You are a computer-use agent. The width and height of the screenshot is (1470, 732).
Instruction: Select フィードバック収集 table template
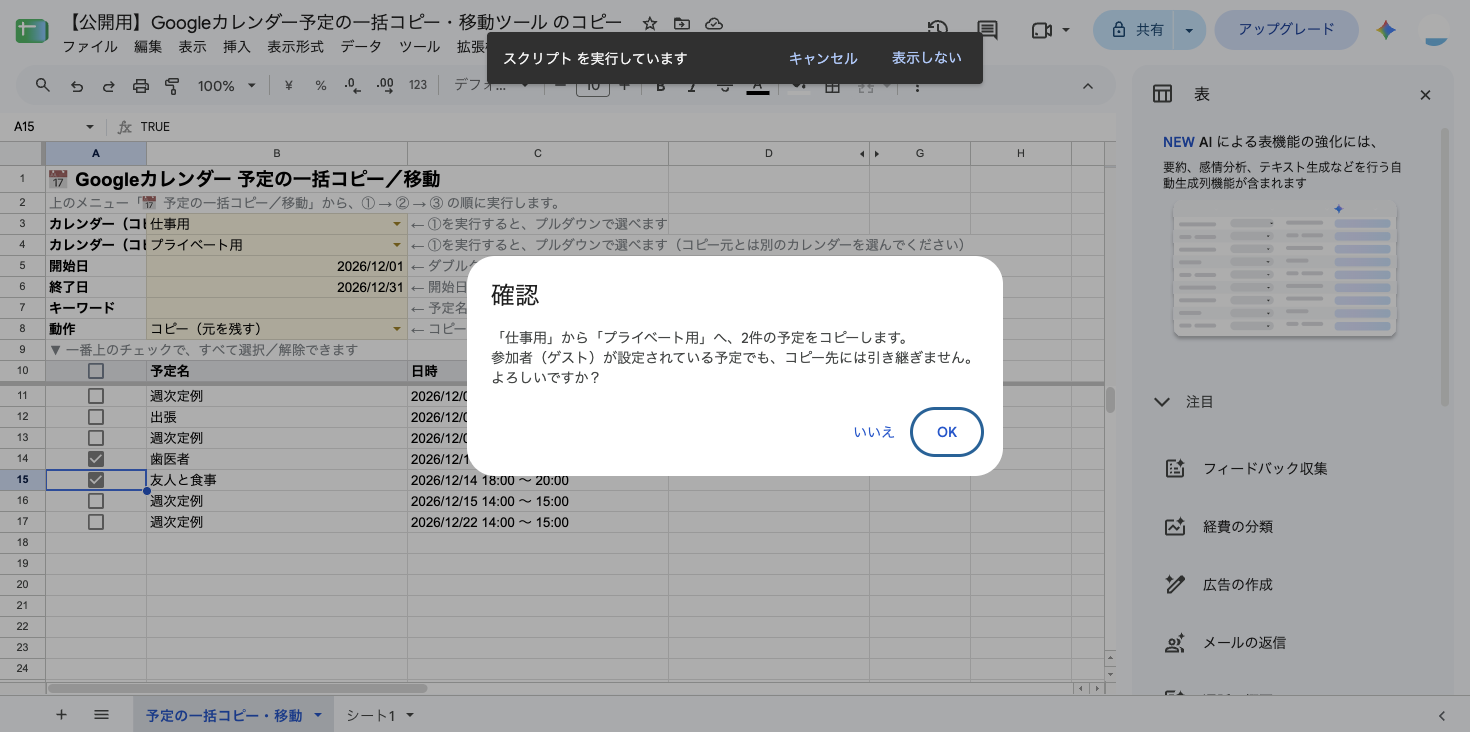(x=1265, y=469)
